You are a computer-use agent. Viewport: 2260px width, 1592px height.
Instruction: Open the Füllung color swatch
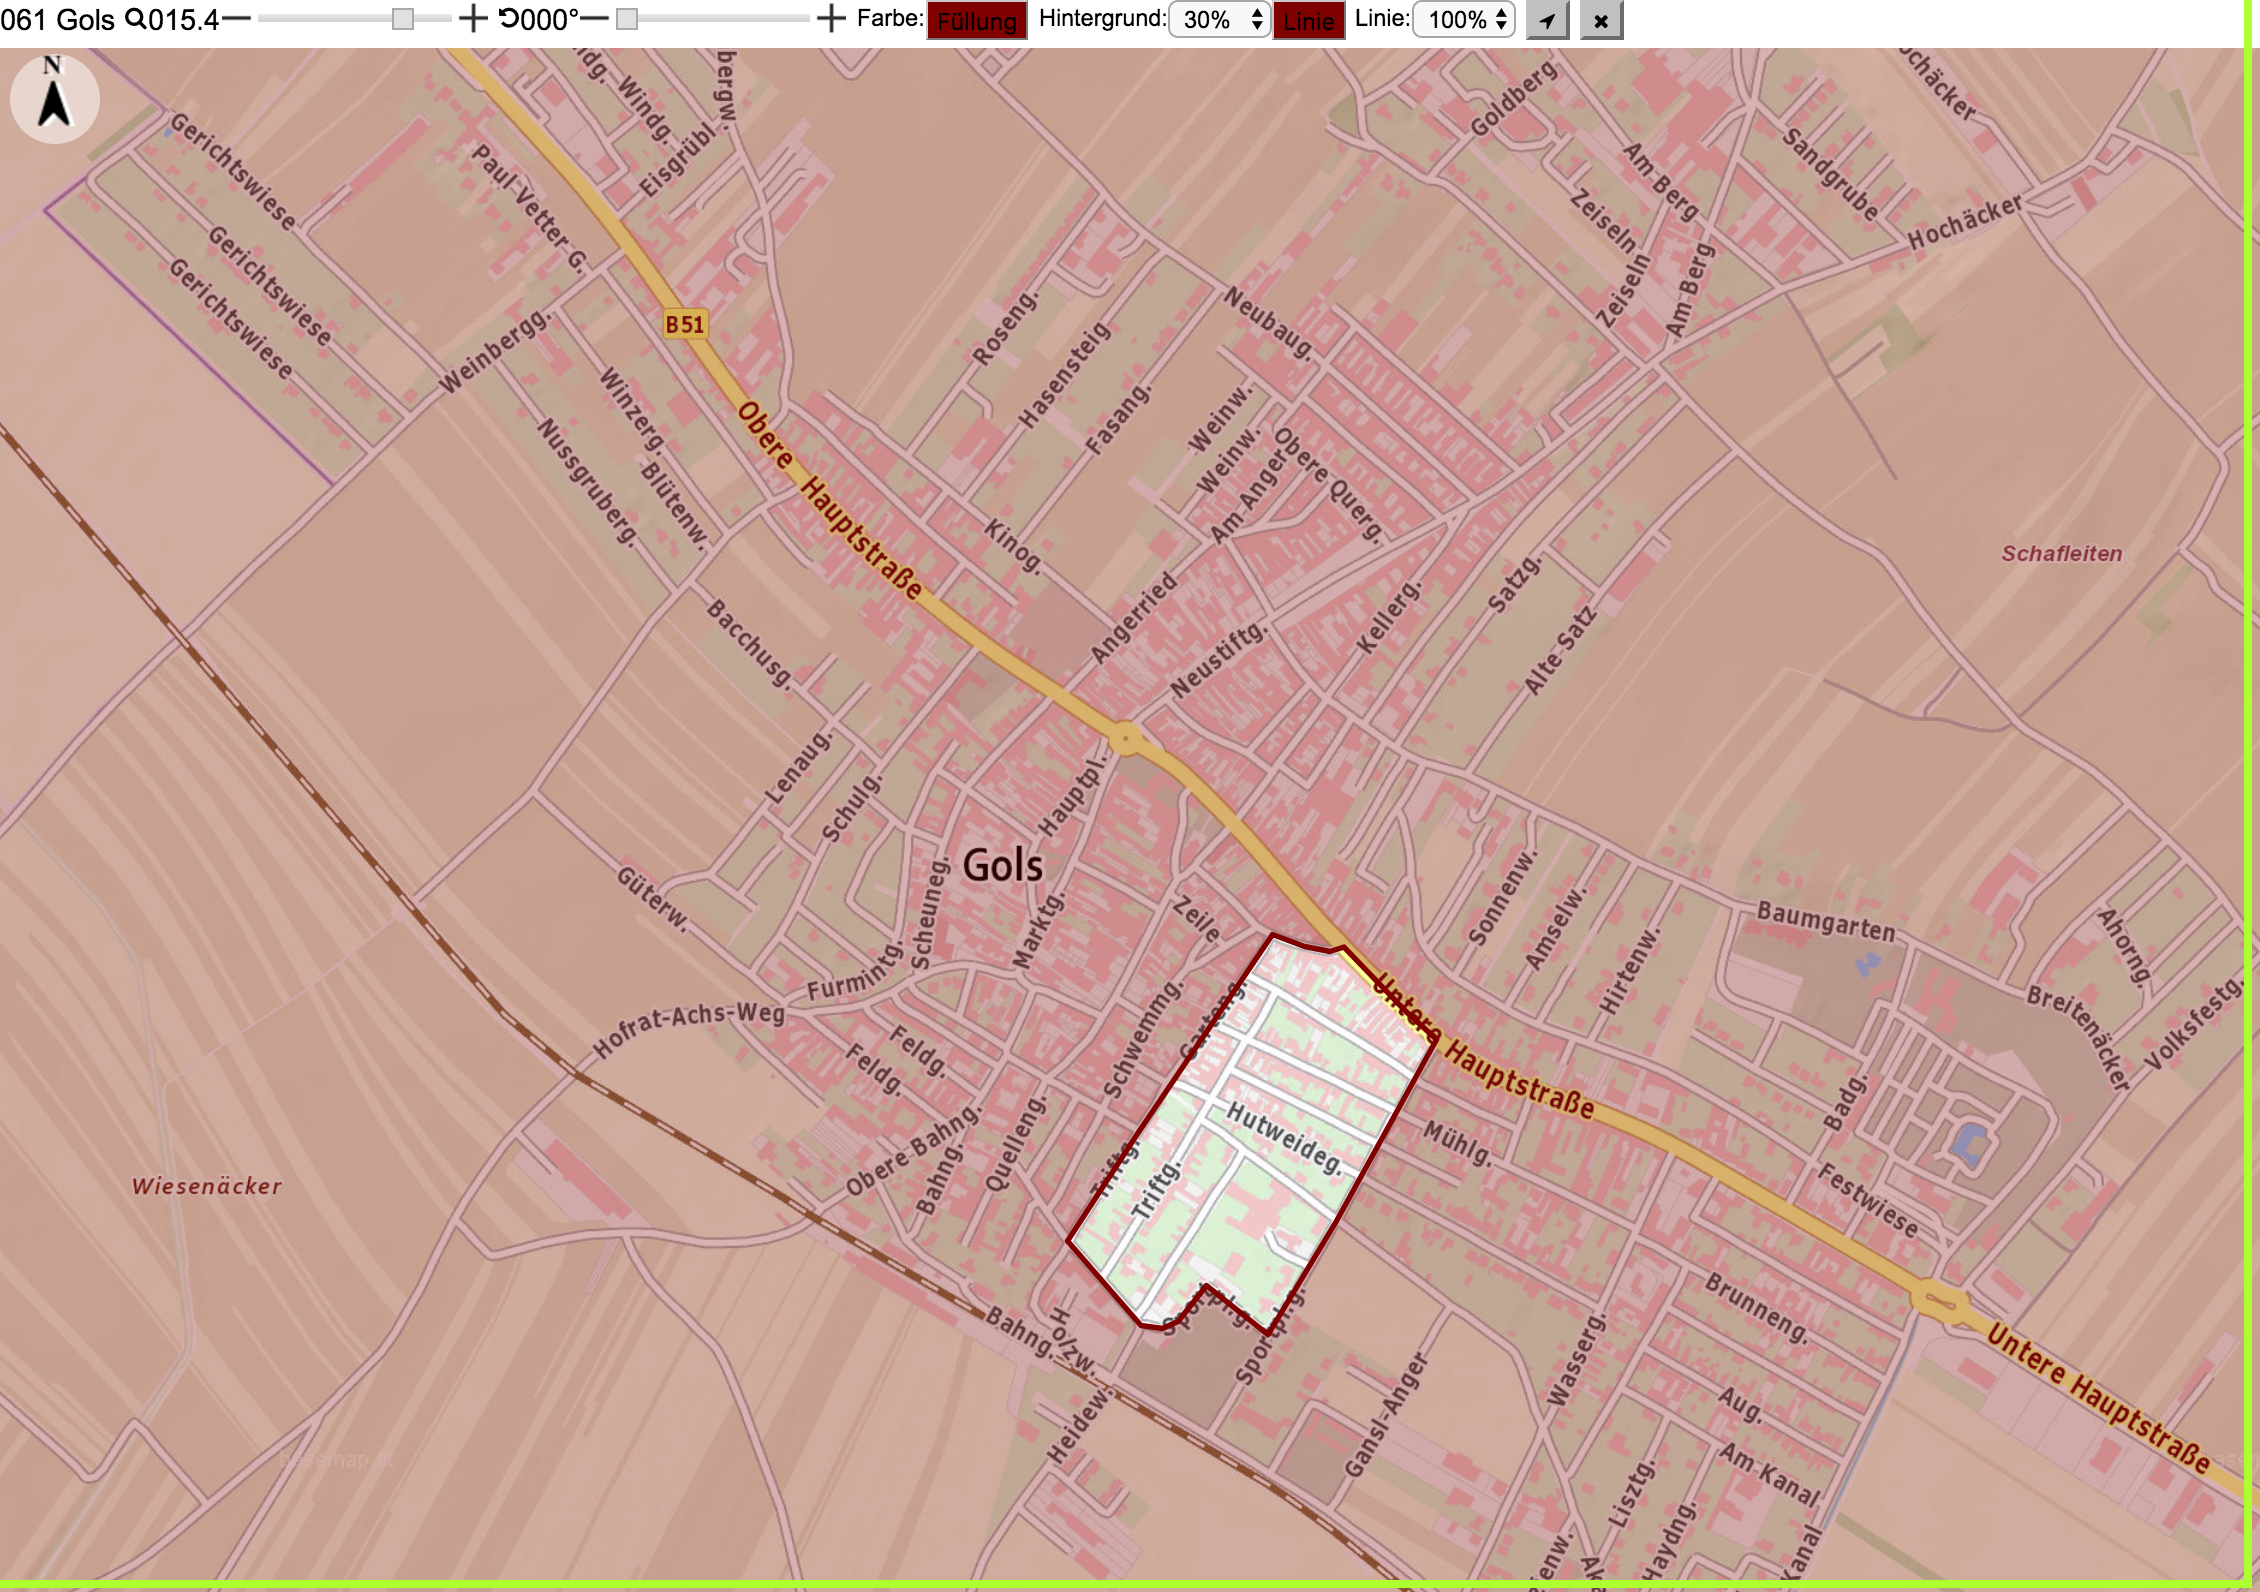tap(977, 20)
